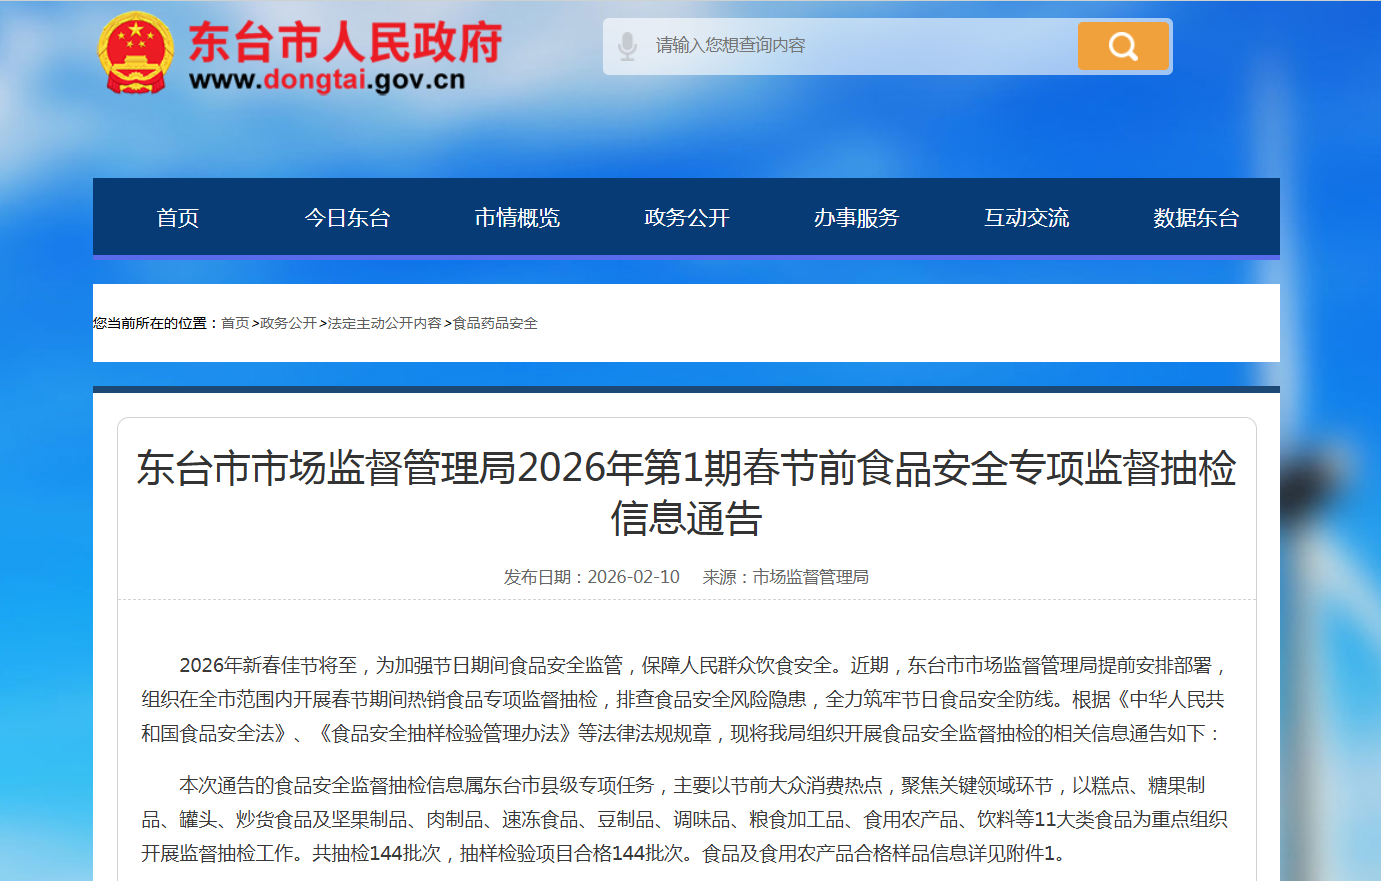Click the www.dongtai.gov.cn site address

tap(327, 80)
